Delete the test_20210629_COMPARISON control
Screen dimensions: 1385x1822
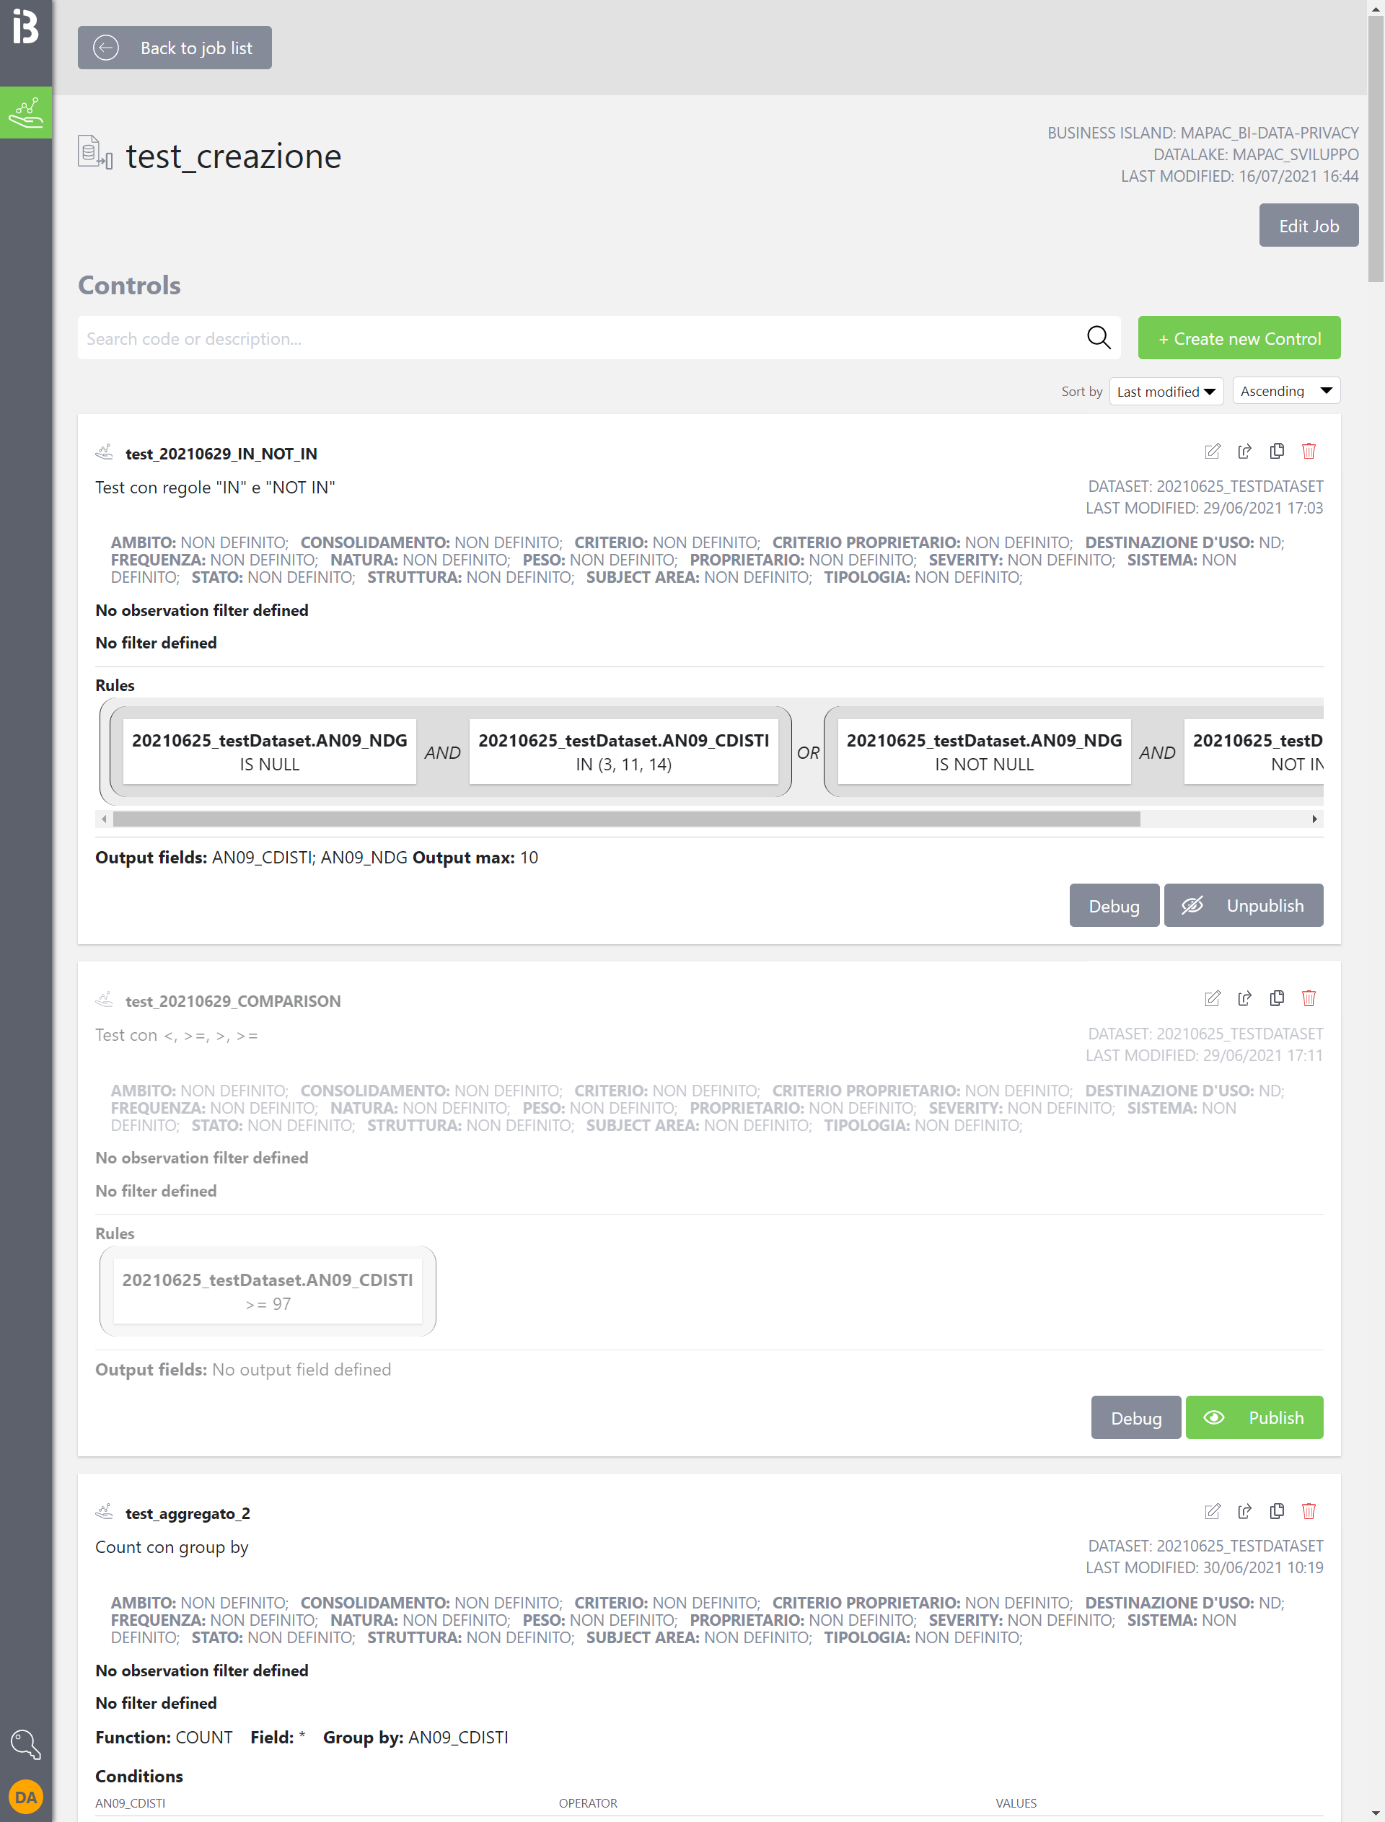point(1308,999)
